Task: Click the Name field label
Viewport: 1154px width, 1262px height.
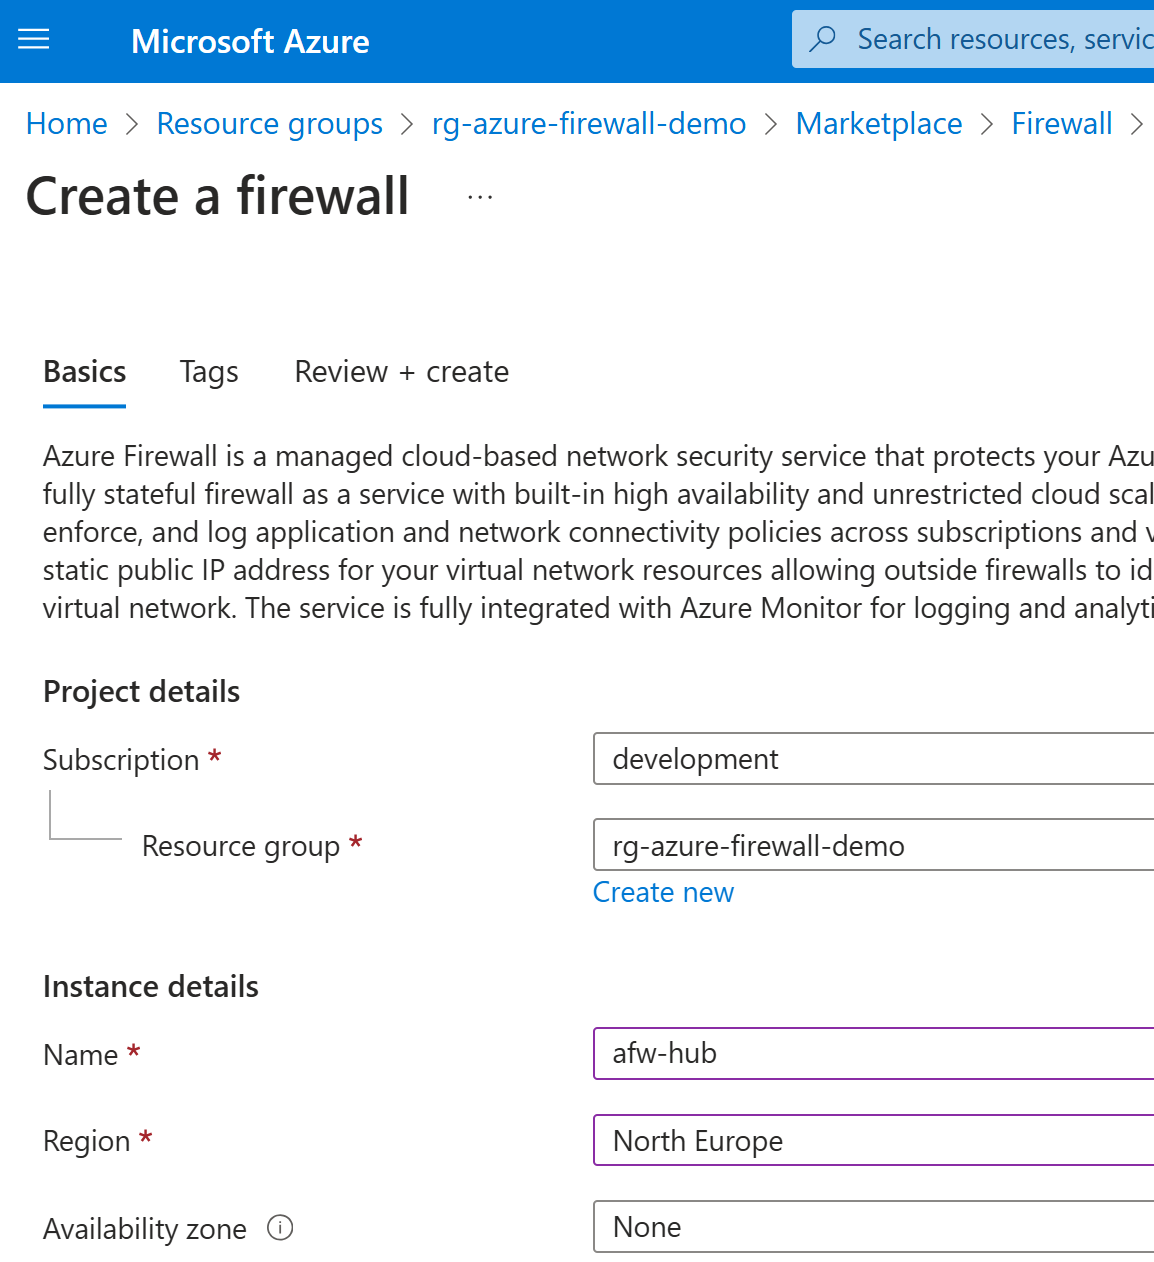Action: pyautogui.click(x=81, y=1055)
